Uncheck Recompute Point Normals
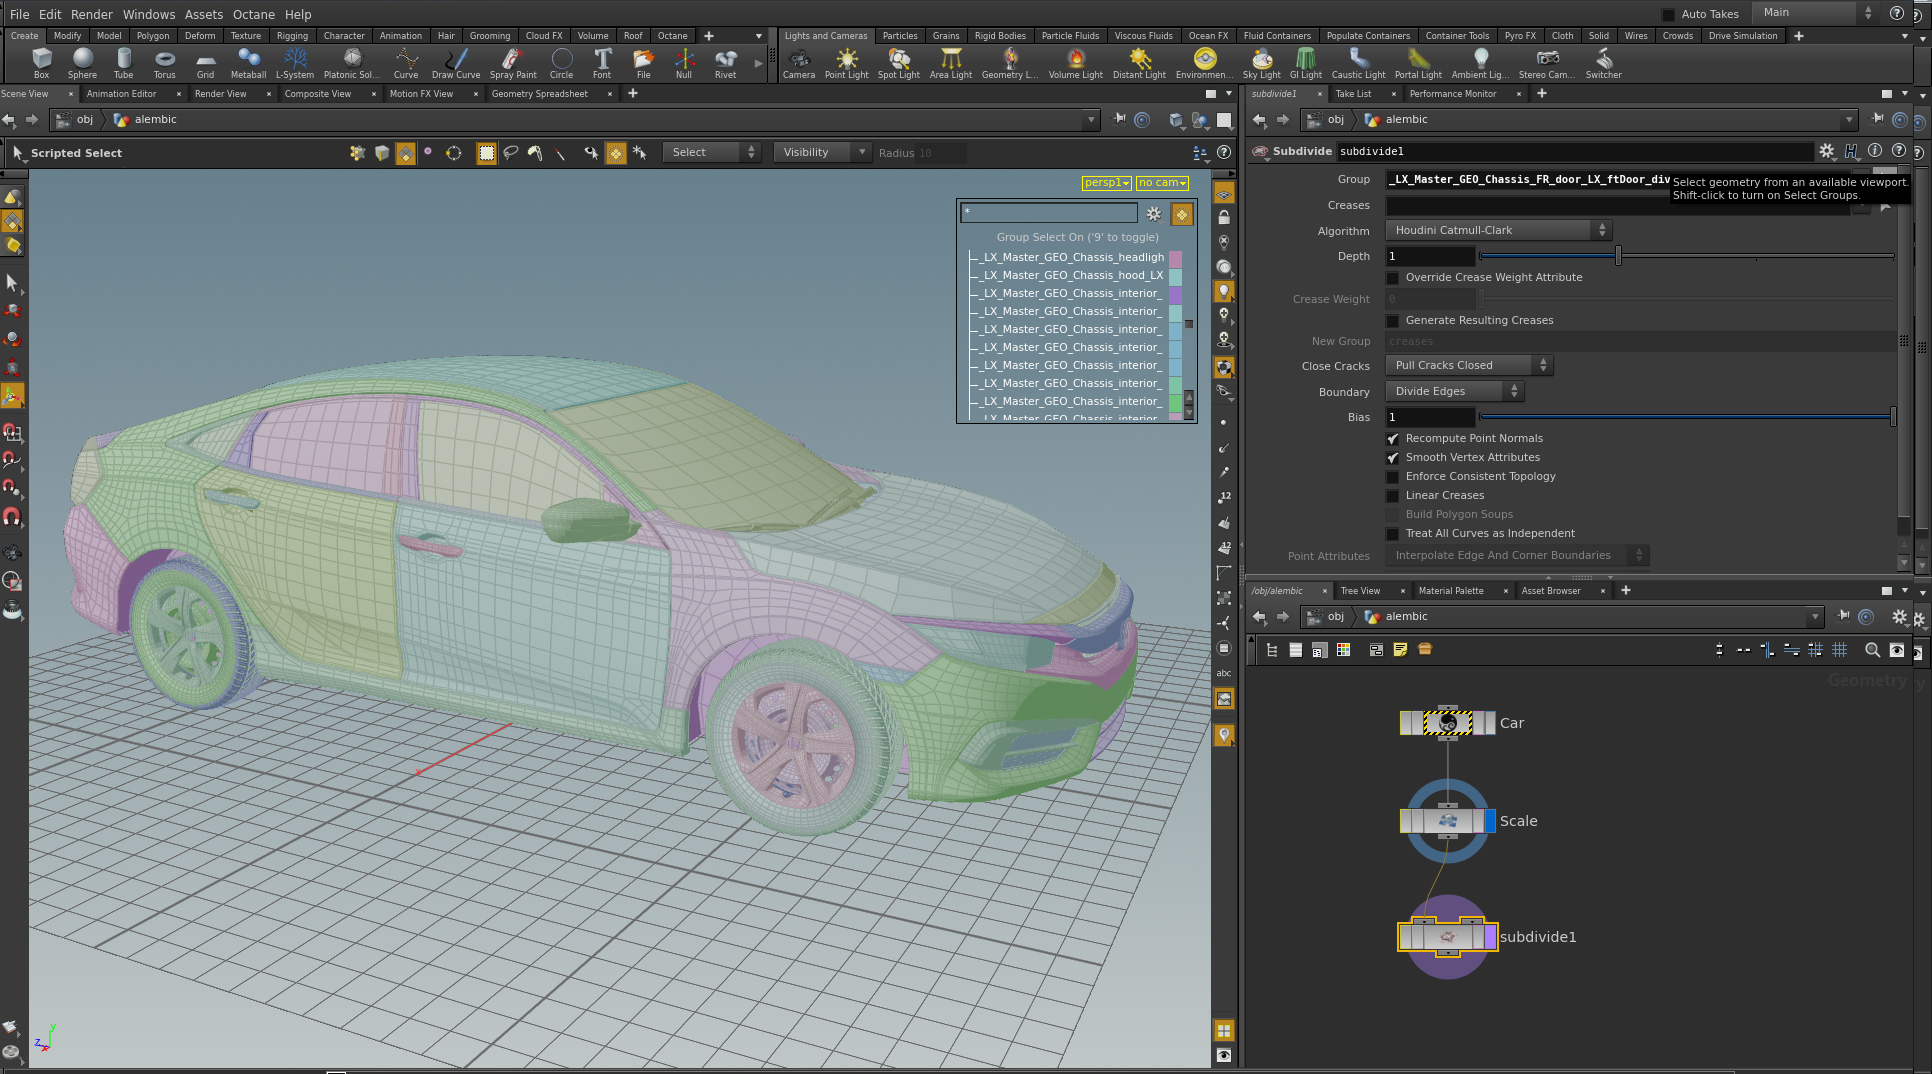 1392,439
